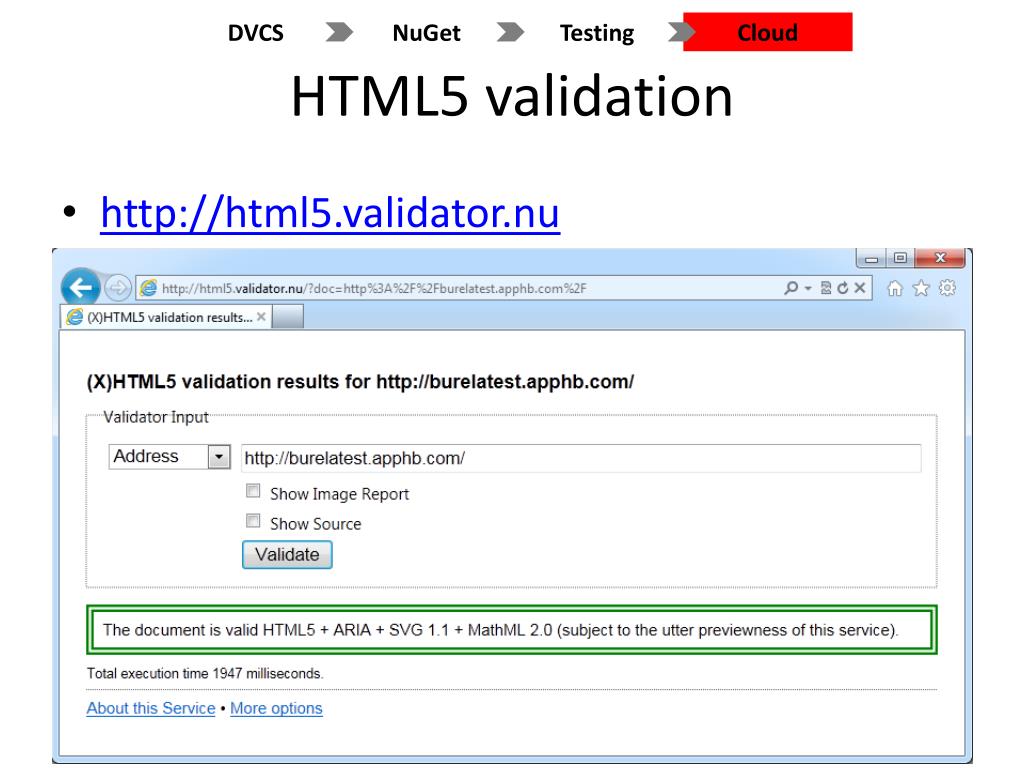Follow the http://html5.validator.nu slide link
Screen dimensions: 1024x768
[x=330, y=214]
